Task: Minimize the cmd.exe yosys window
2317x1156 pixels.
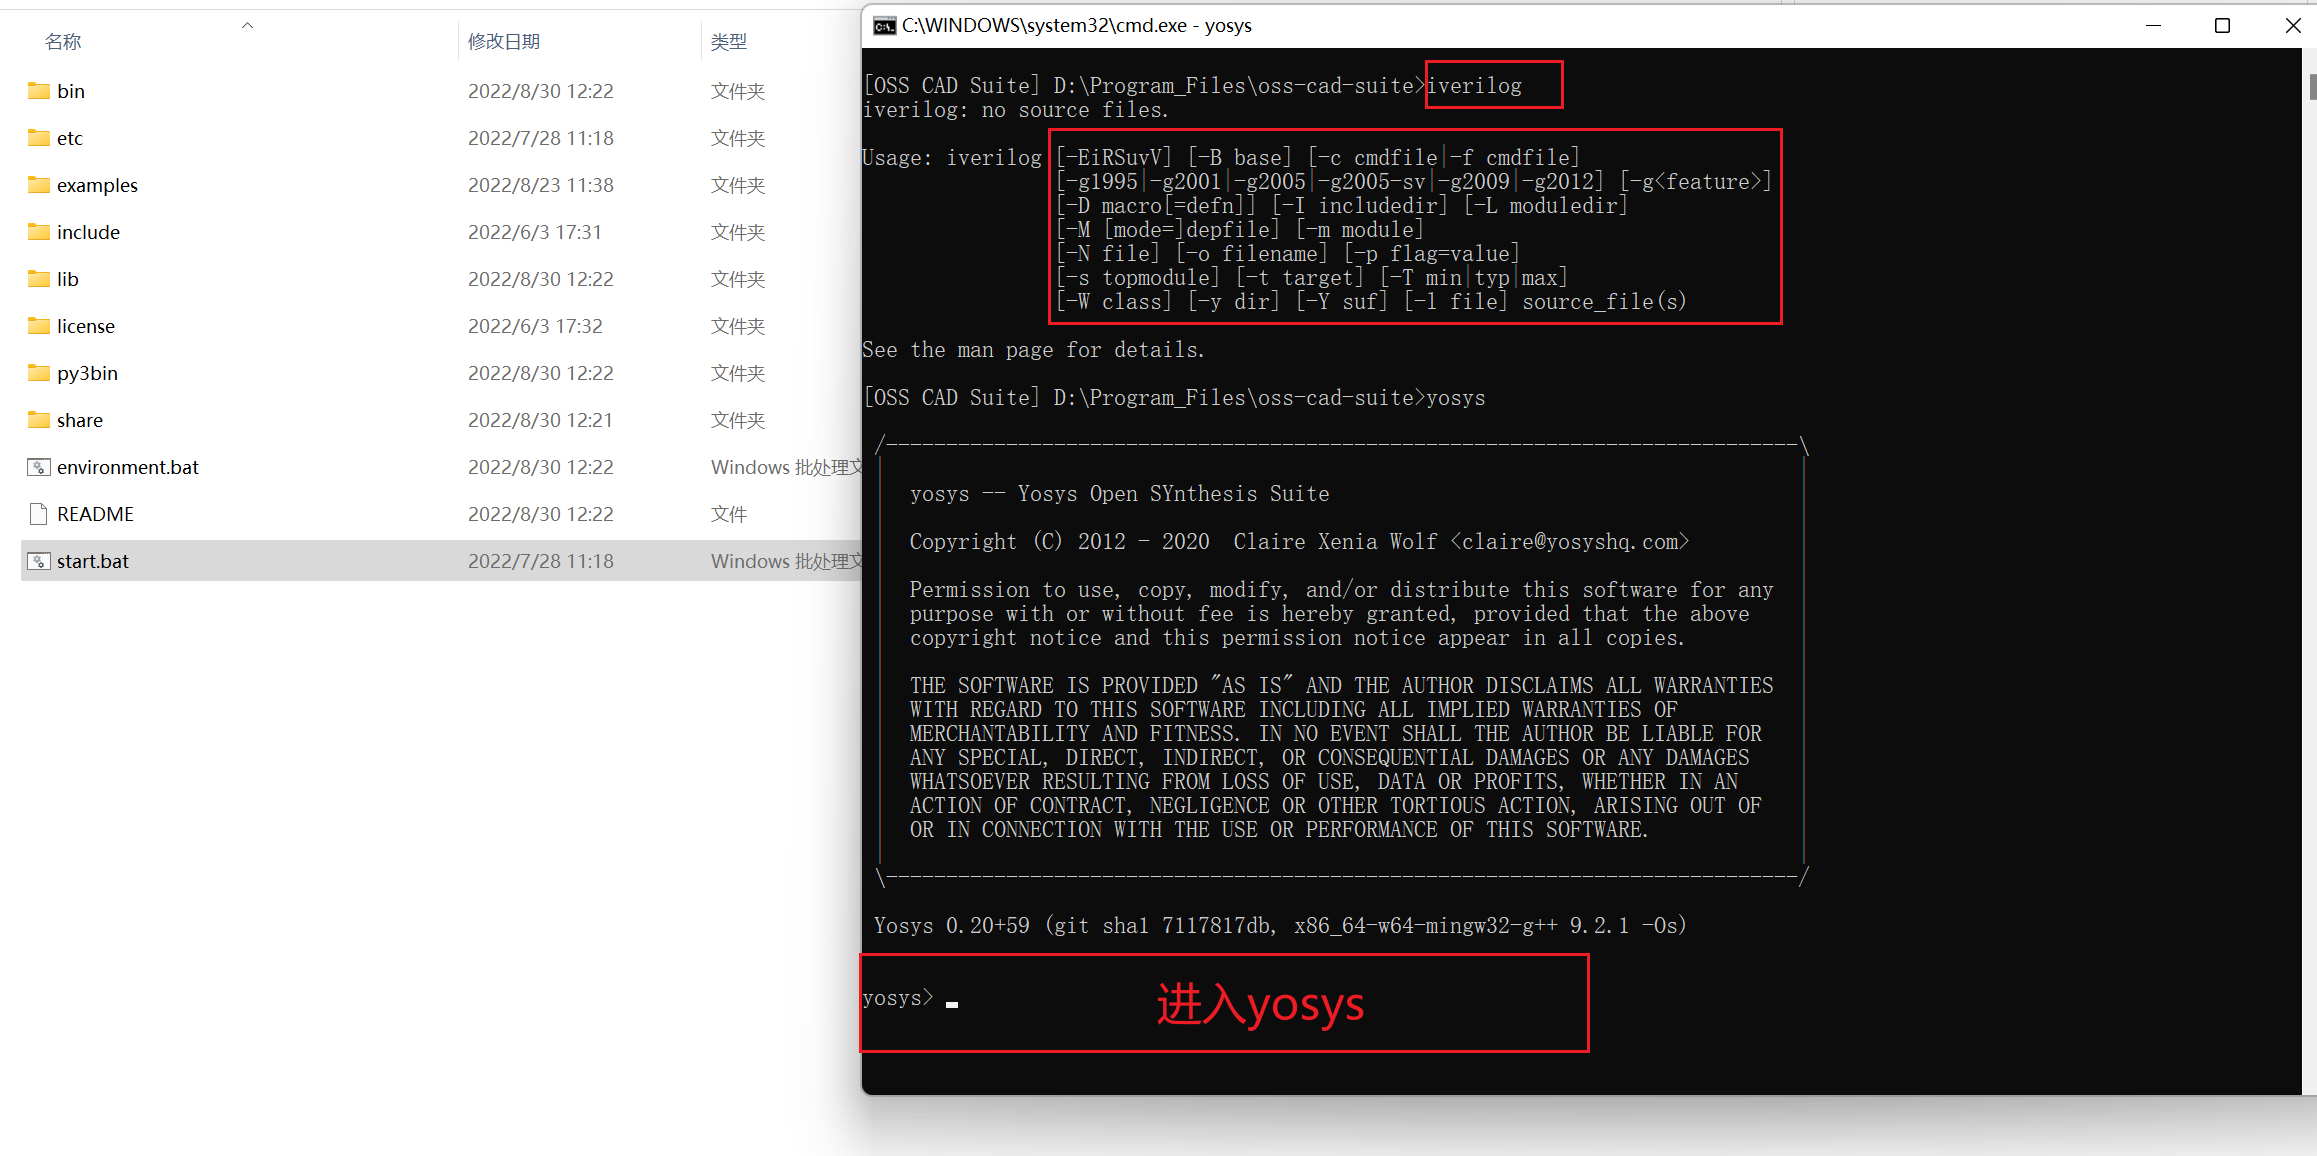Action: [x=2154, y=26]
